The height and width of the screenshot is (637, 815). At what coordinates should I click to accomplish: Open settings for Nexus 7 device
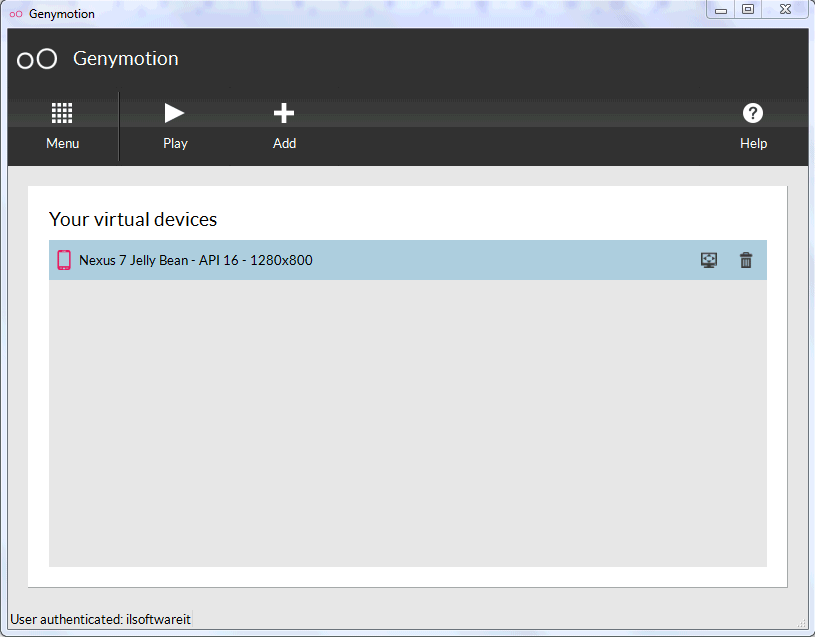coord(709,260)
